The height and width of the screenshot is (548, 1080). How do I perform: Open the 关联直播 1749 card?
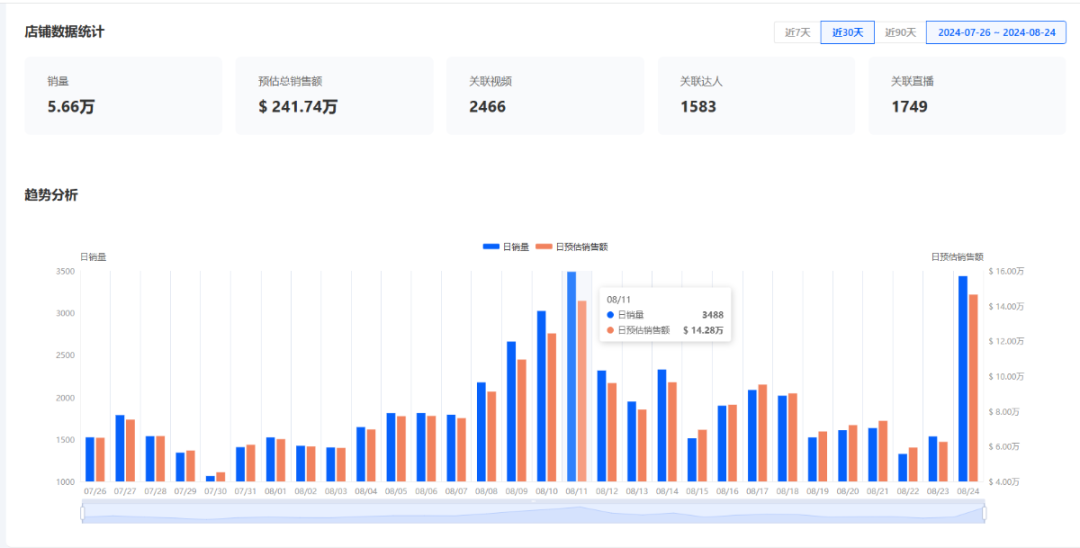pos(967,95)
